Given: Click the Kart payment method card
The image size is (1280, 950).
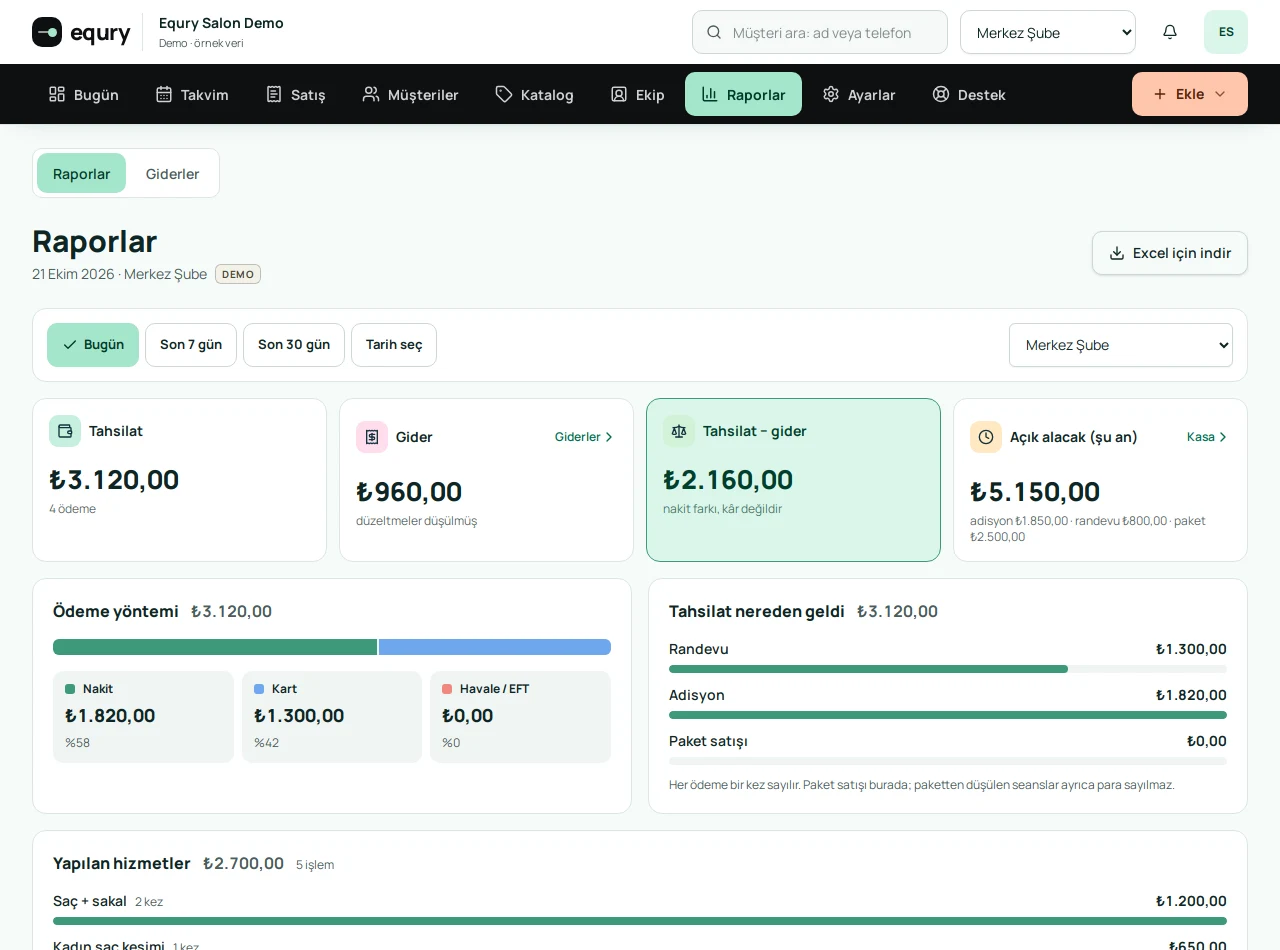Looking at the screenshot, I should [x=332, y=717].
